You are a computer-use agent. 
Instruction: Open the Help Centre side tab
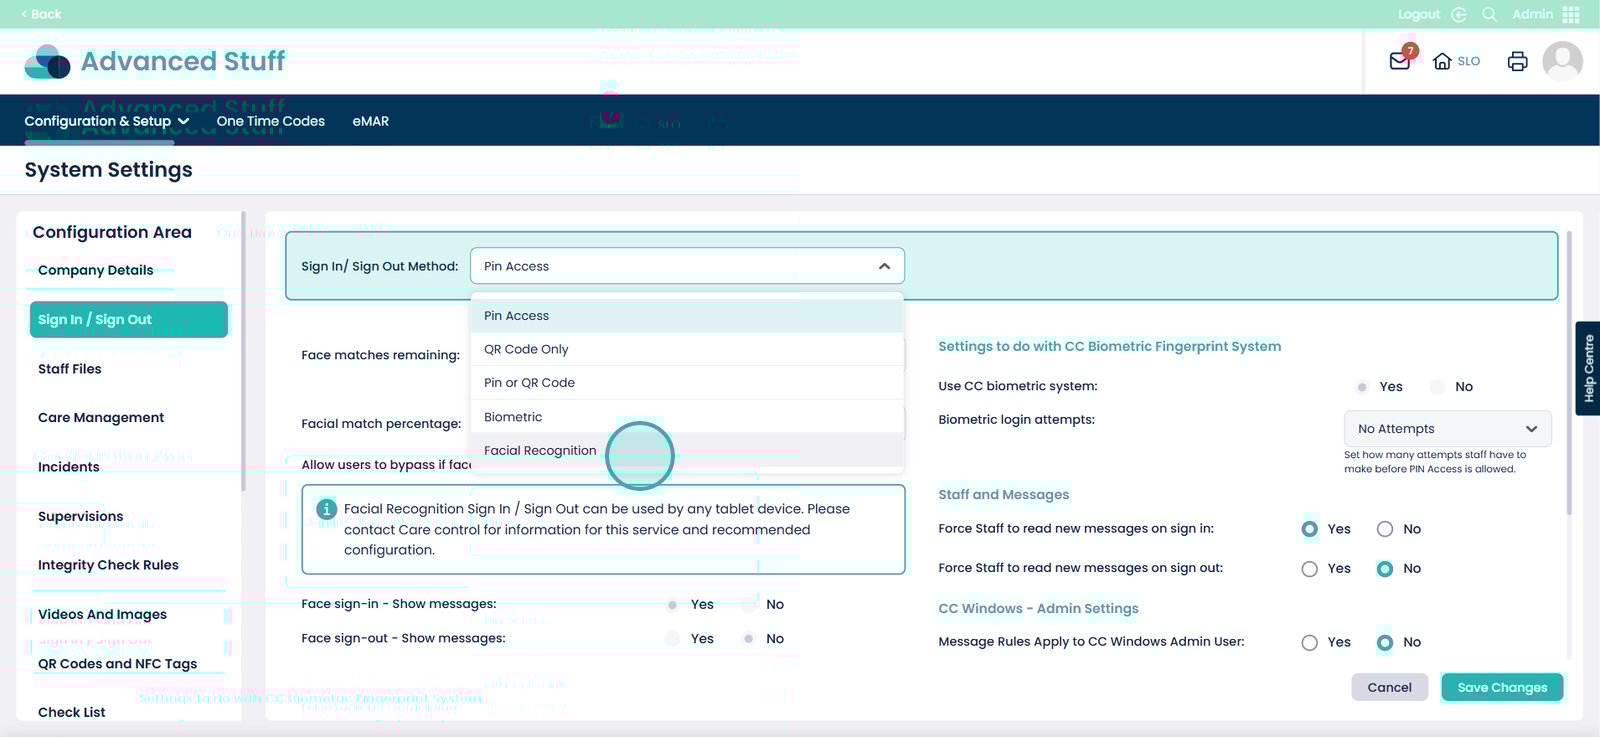[x=1587, y=368]
